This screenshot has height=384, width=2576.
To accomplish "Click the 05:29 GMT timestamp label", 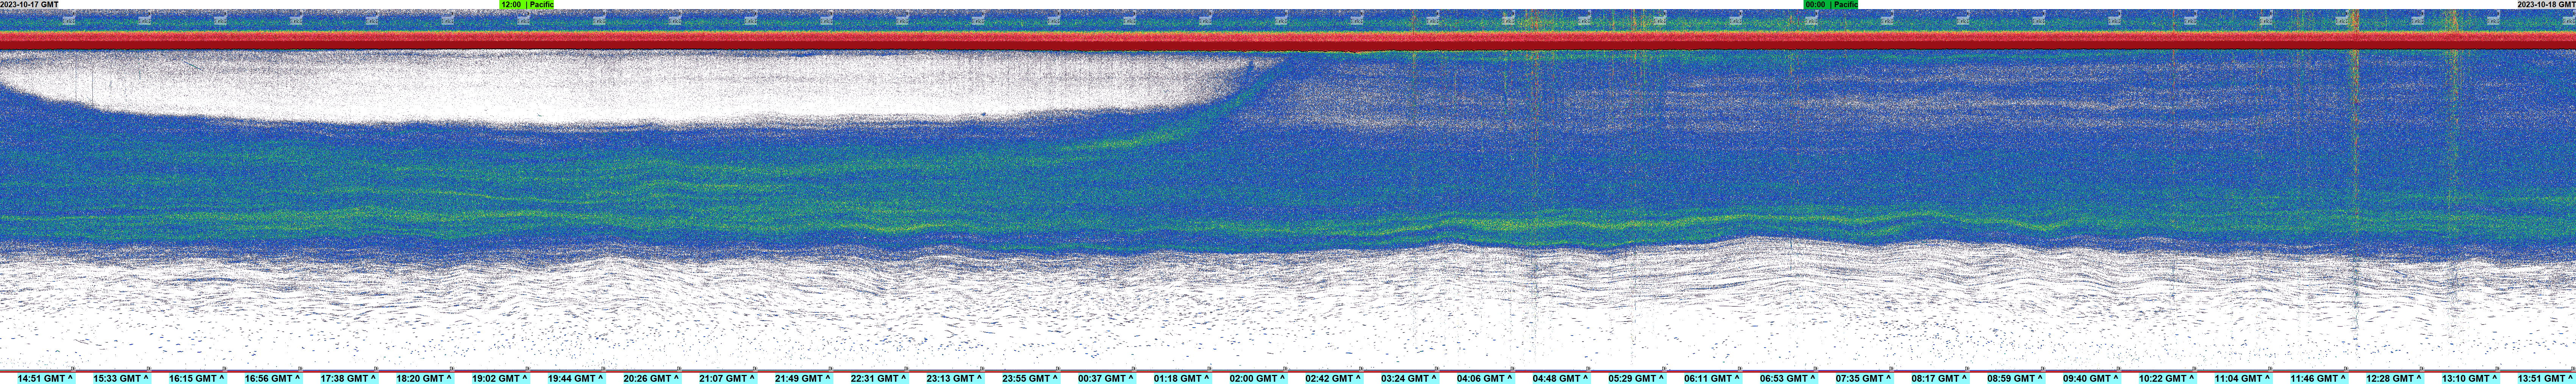I will [x=1636, y=379].
